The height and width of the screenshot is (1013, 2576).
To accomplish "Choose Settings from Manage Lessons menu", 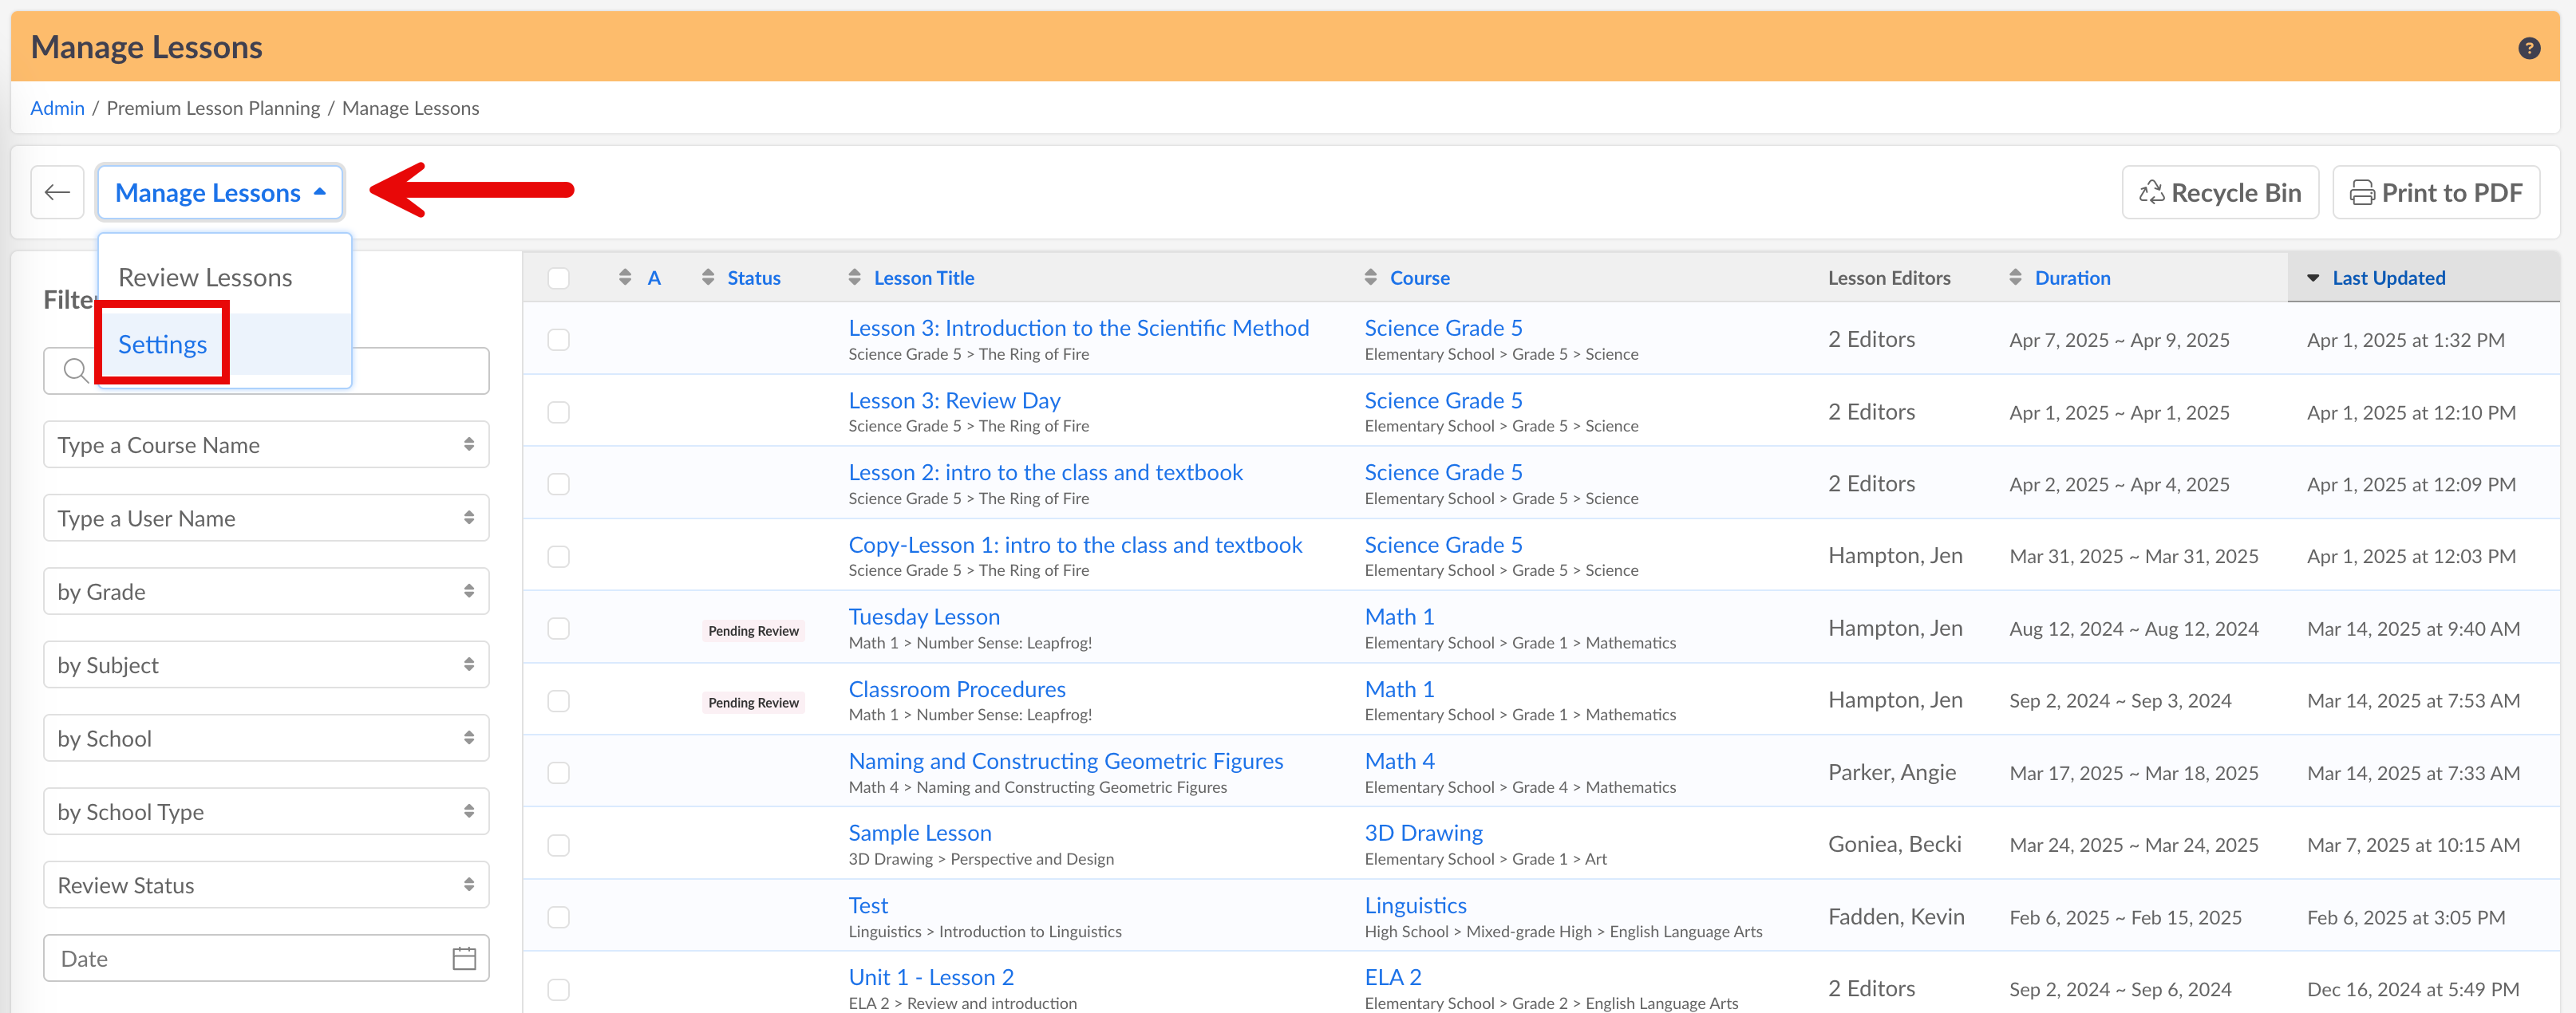I will point(163,344).
